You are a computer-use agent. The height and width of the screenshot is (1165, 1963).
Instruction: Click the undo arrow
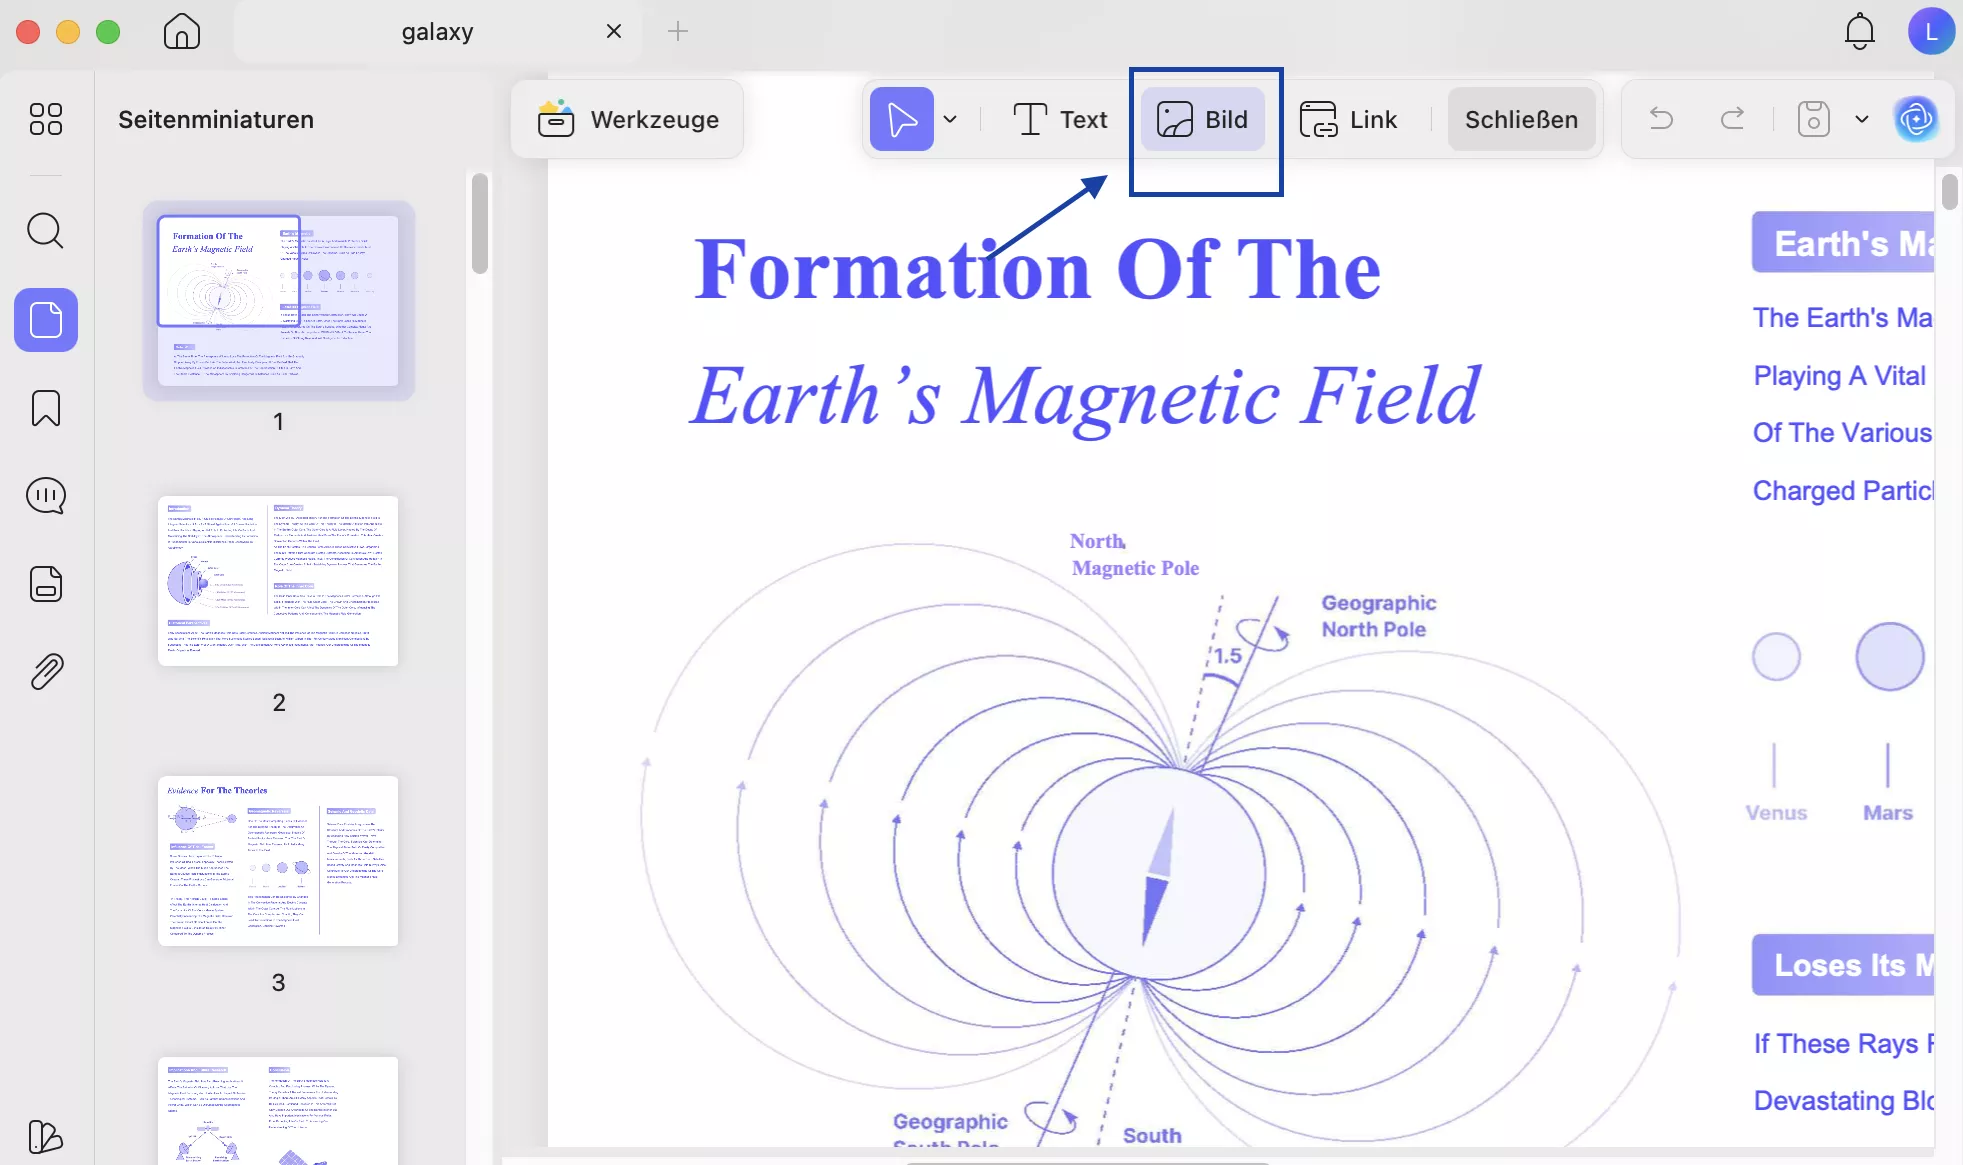pyautogui.click(x=1661, y=119)
